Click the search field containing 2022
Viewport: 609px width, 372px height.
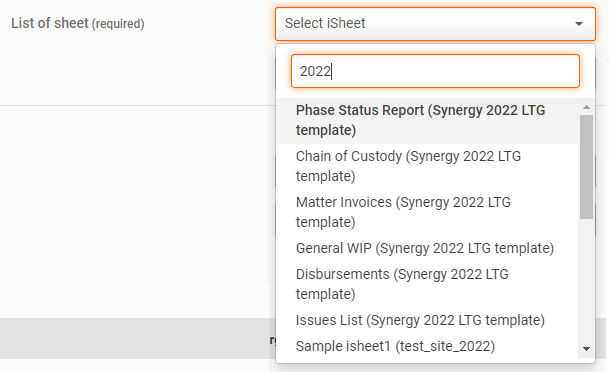coord(435,71)
